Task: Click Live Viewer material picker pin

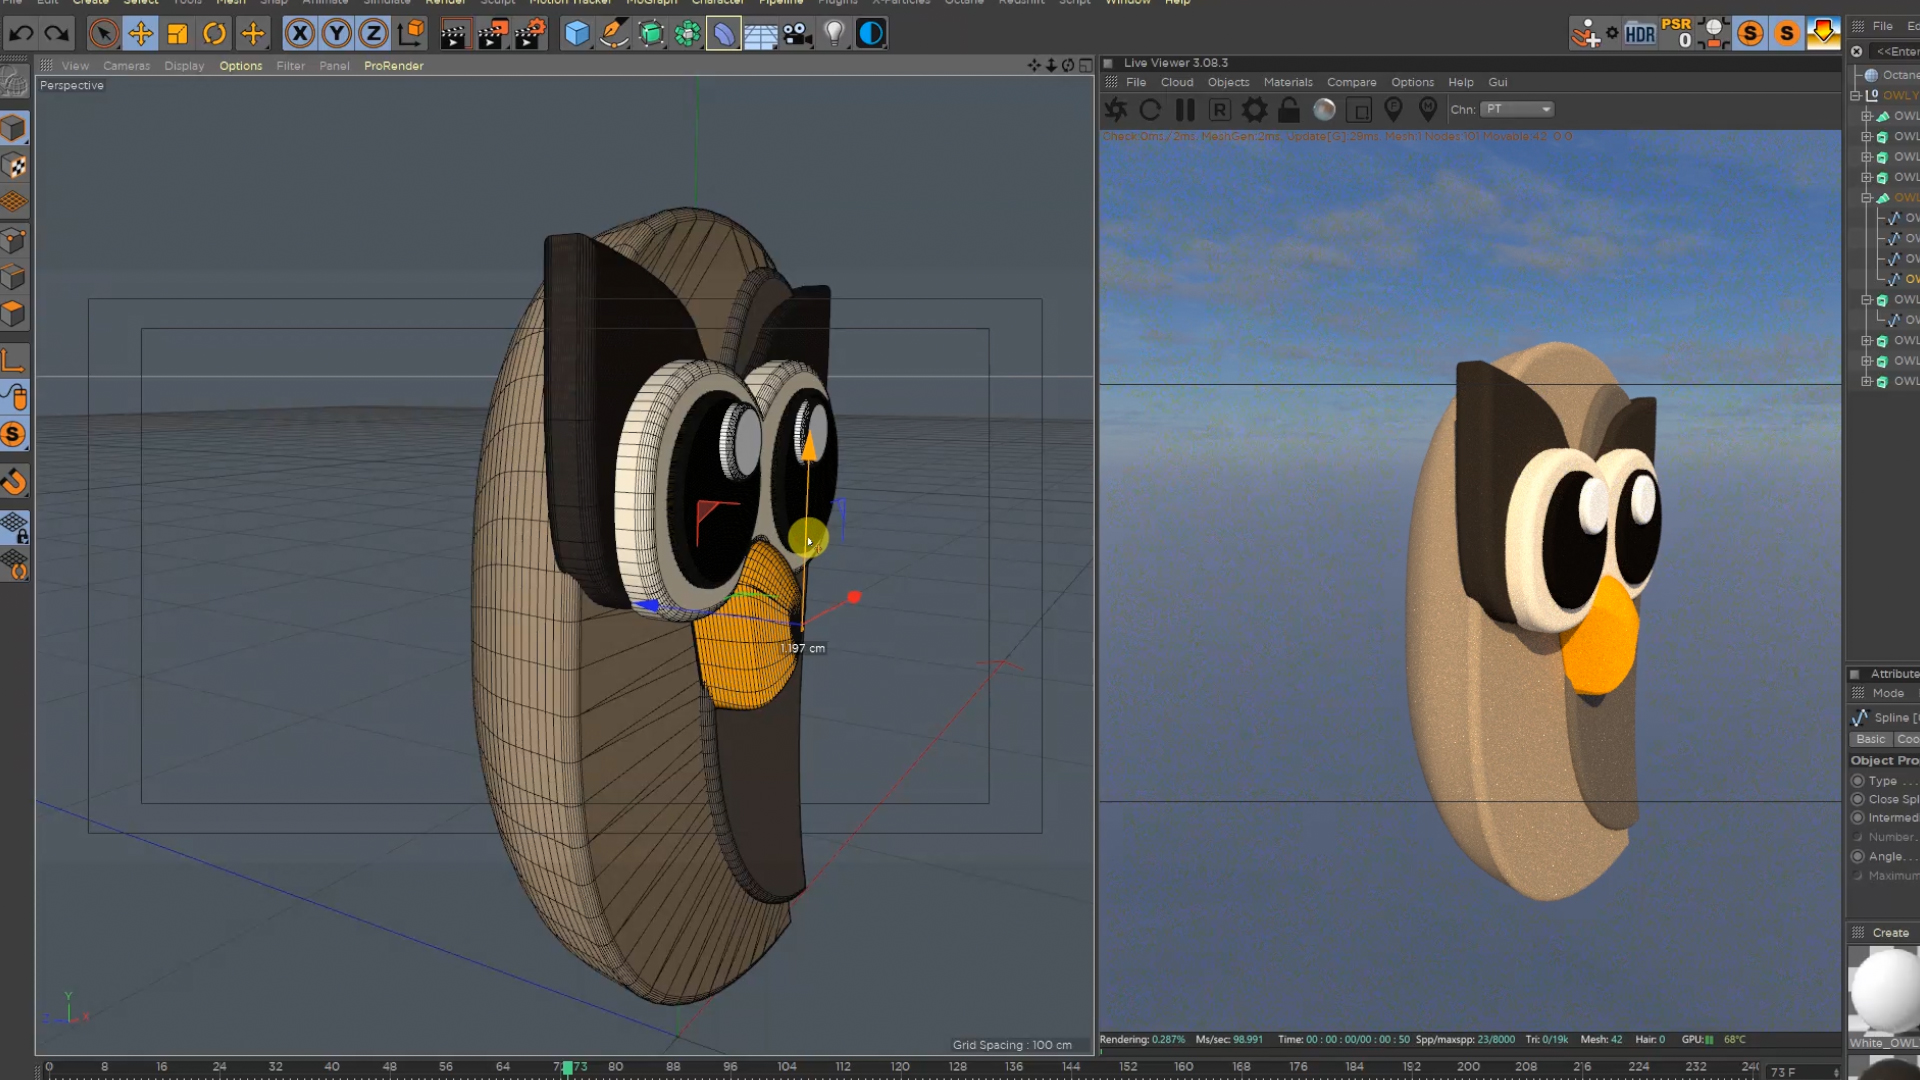Action: click(x=1428, y=110)
